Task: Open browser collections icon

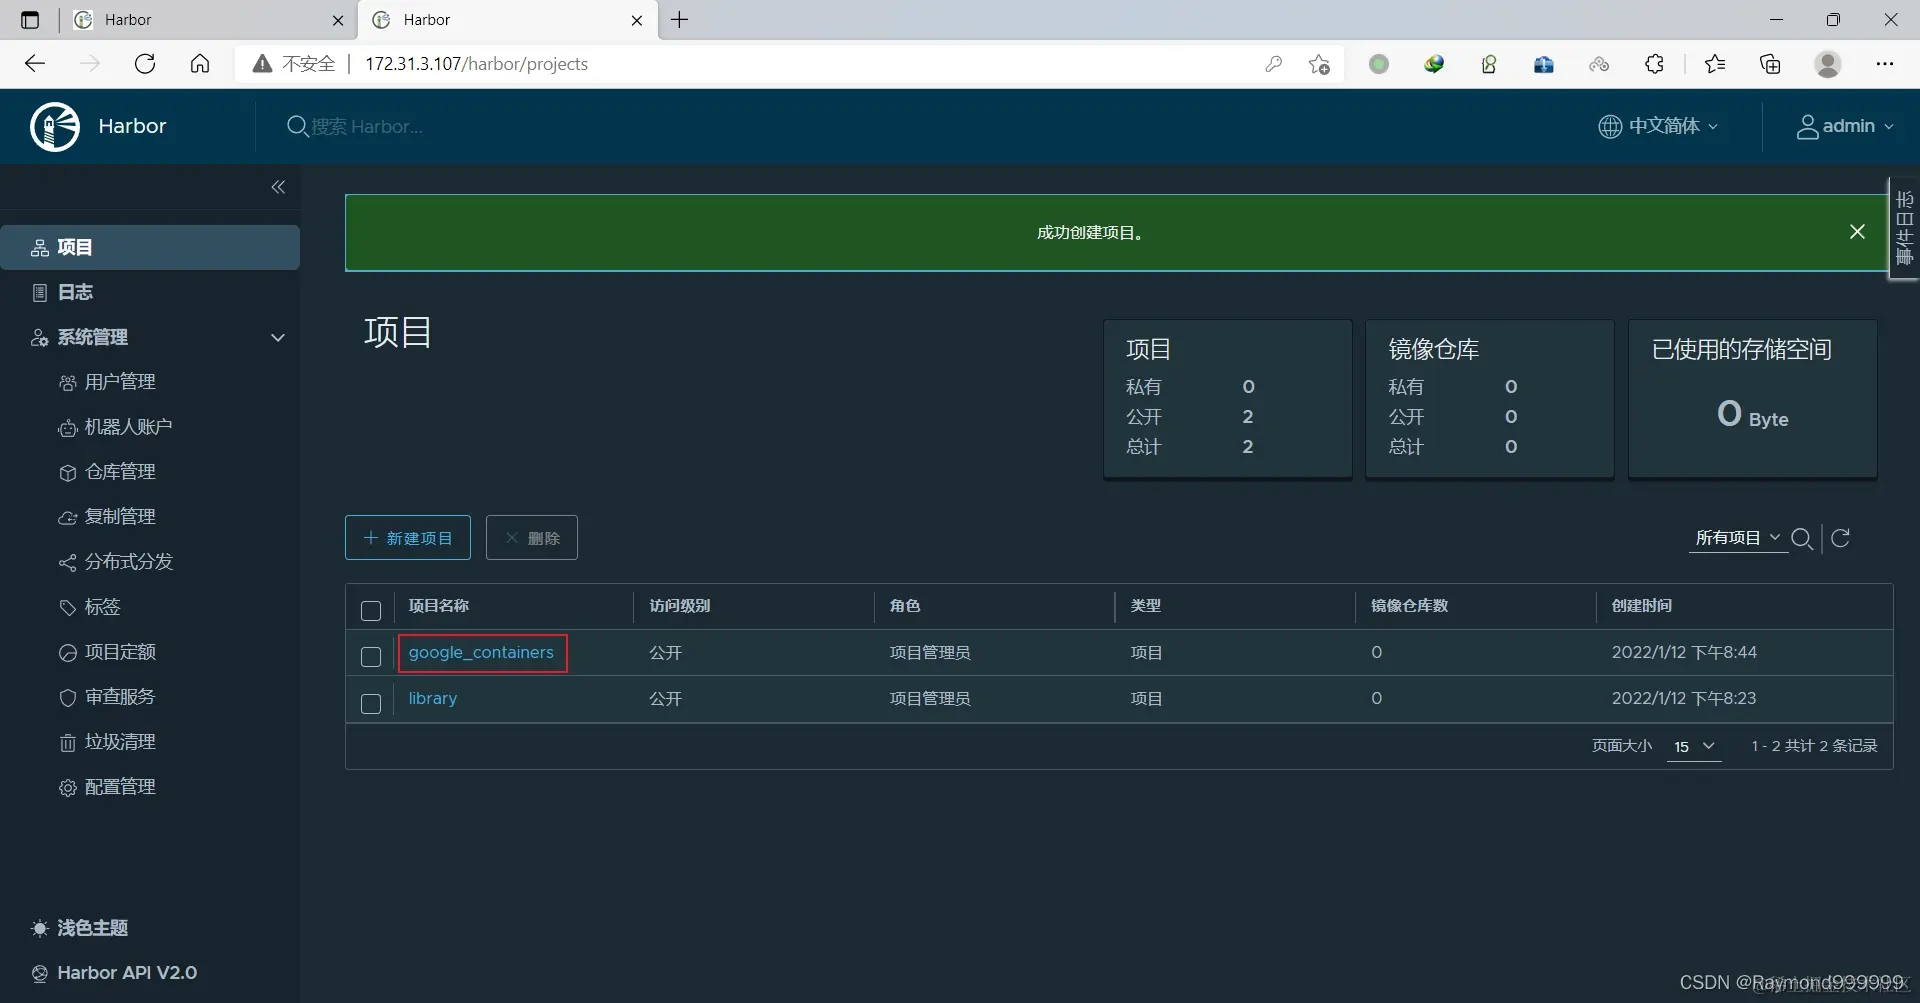Action: coord(1770,64)
